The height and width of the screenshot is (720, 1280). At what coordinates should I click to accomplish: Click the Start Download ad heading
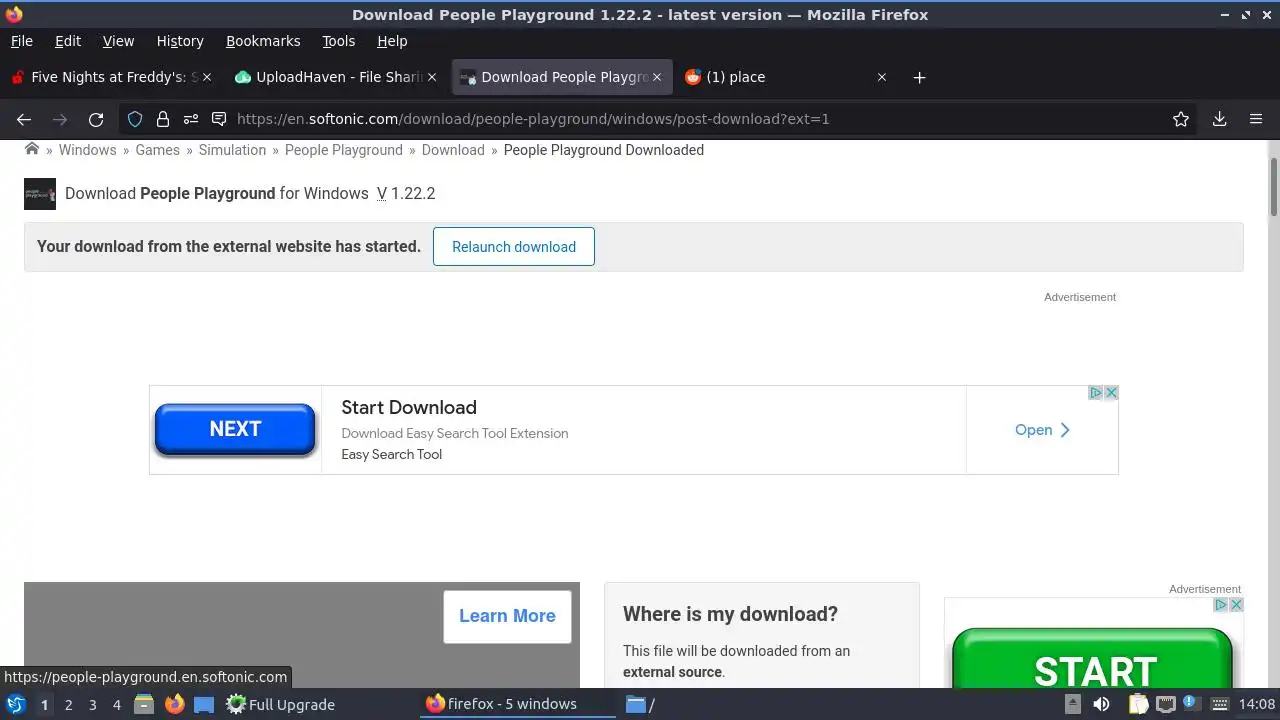point(409,407)
